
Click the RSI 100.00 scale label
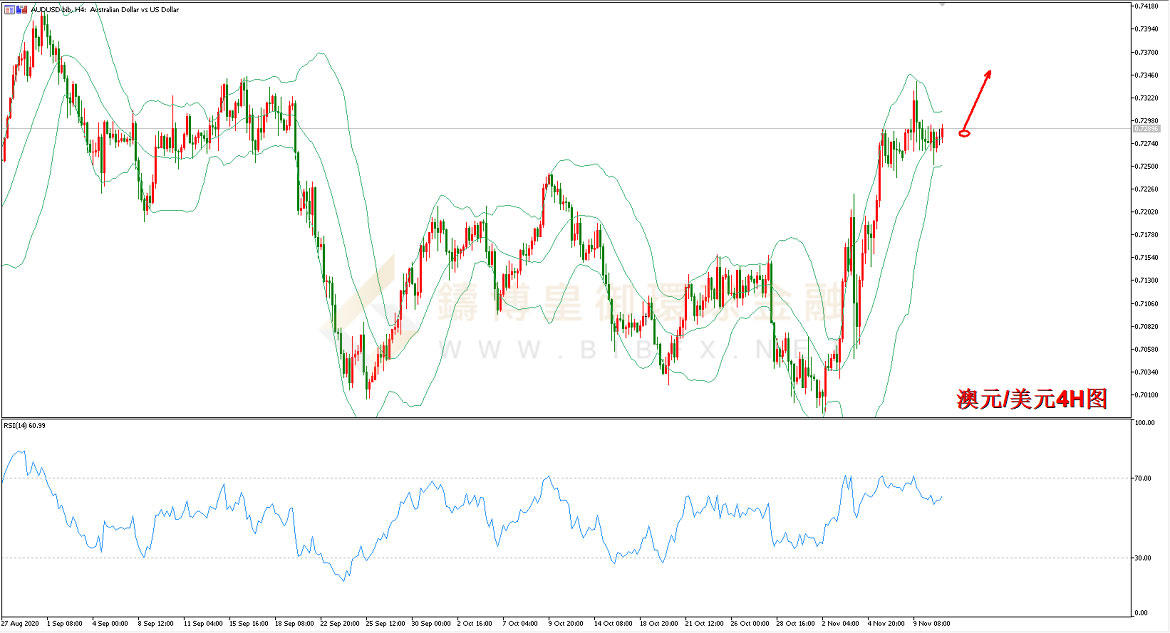point(1145,423)
